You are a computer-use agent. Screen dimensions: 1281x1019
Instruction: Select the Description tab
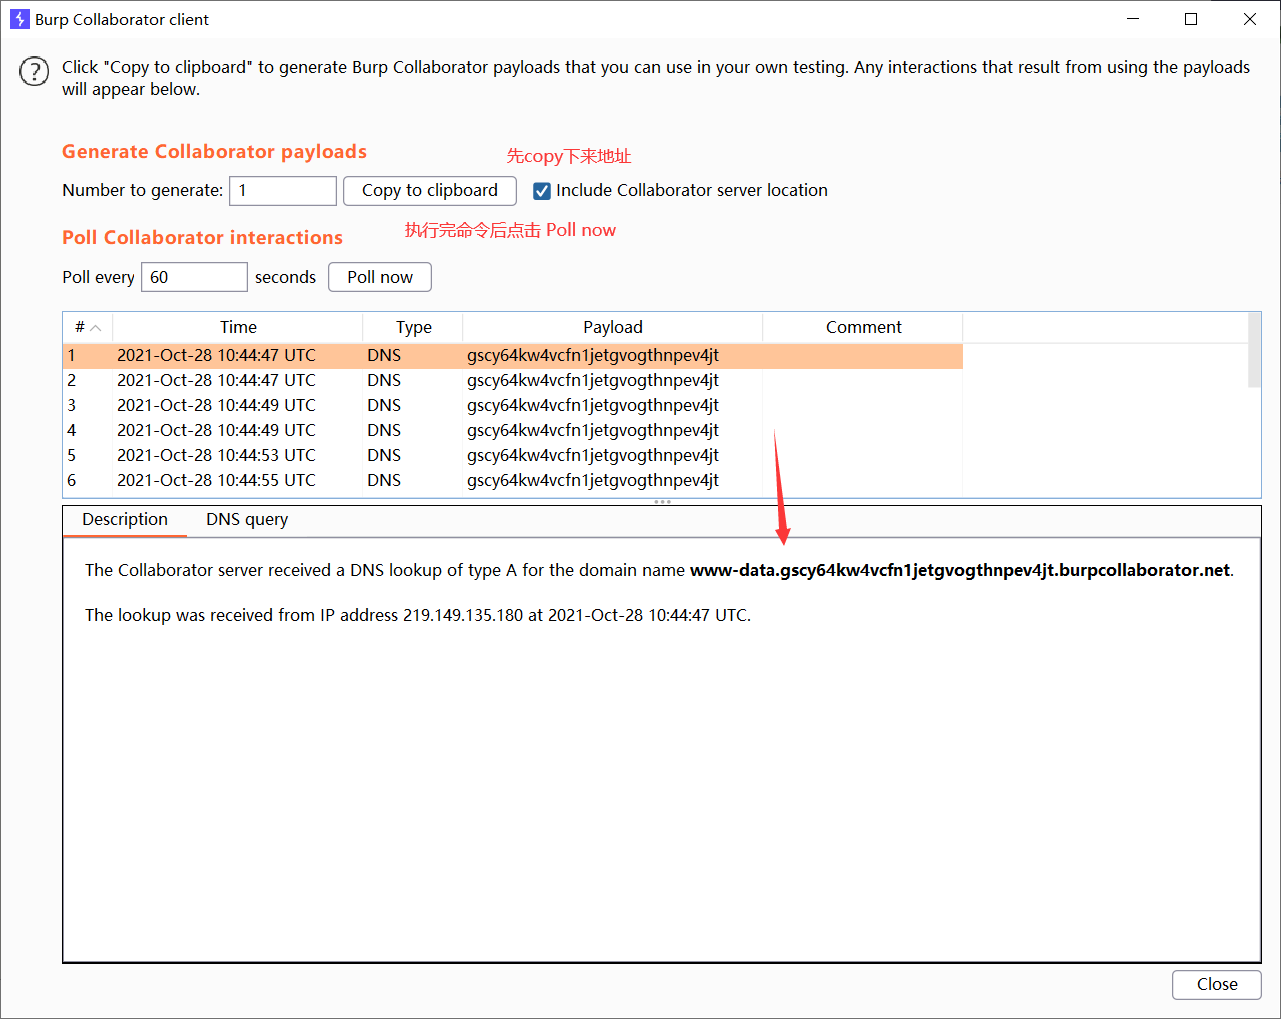coord(125,519)
